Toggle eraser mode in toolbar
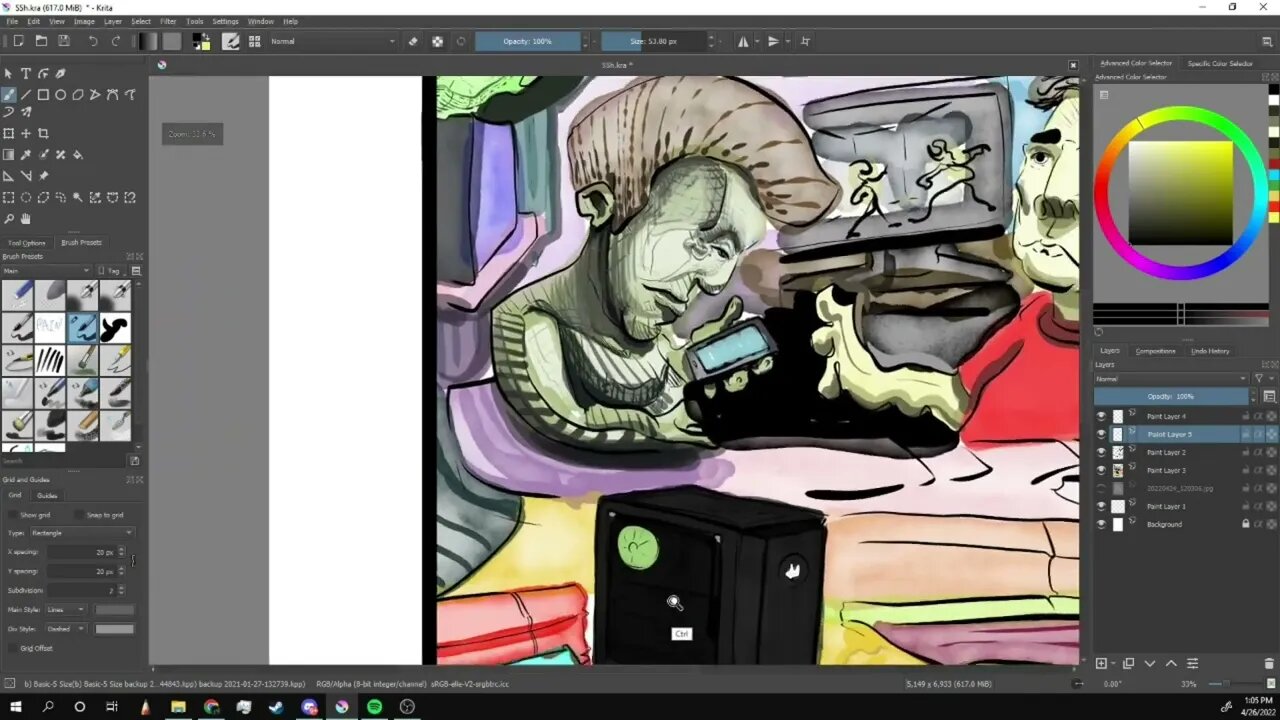This screenshot has height=720, width=1280. pyautogui.click(x=413, y=41)
